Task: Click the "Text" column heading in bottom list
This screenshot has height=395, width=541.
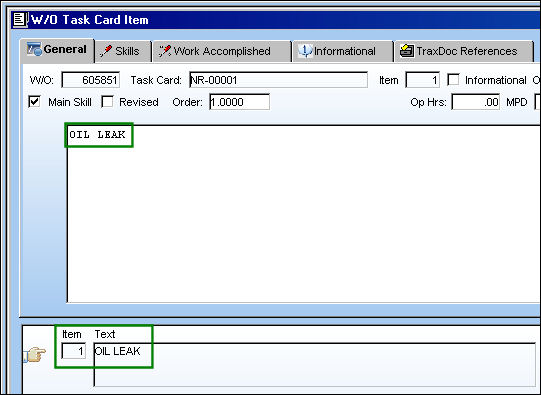Action: click(105, 334)
